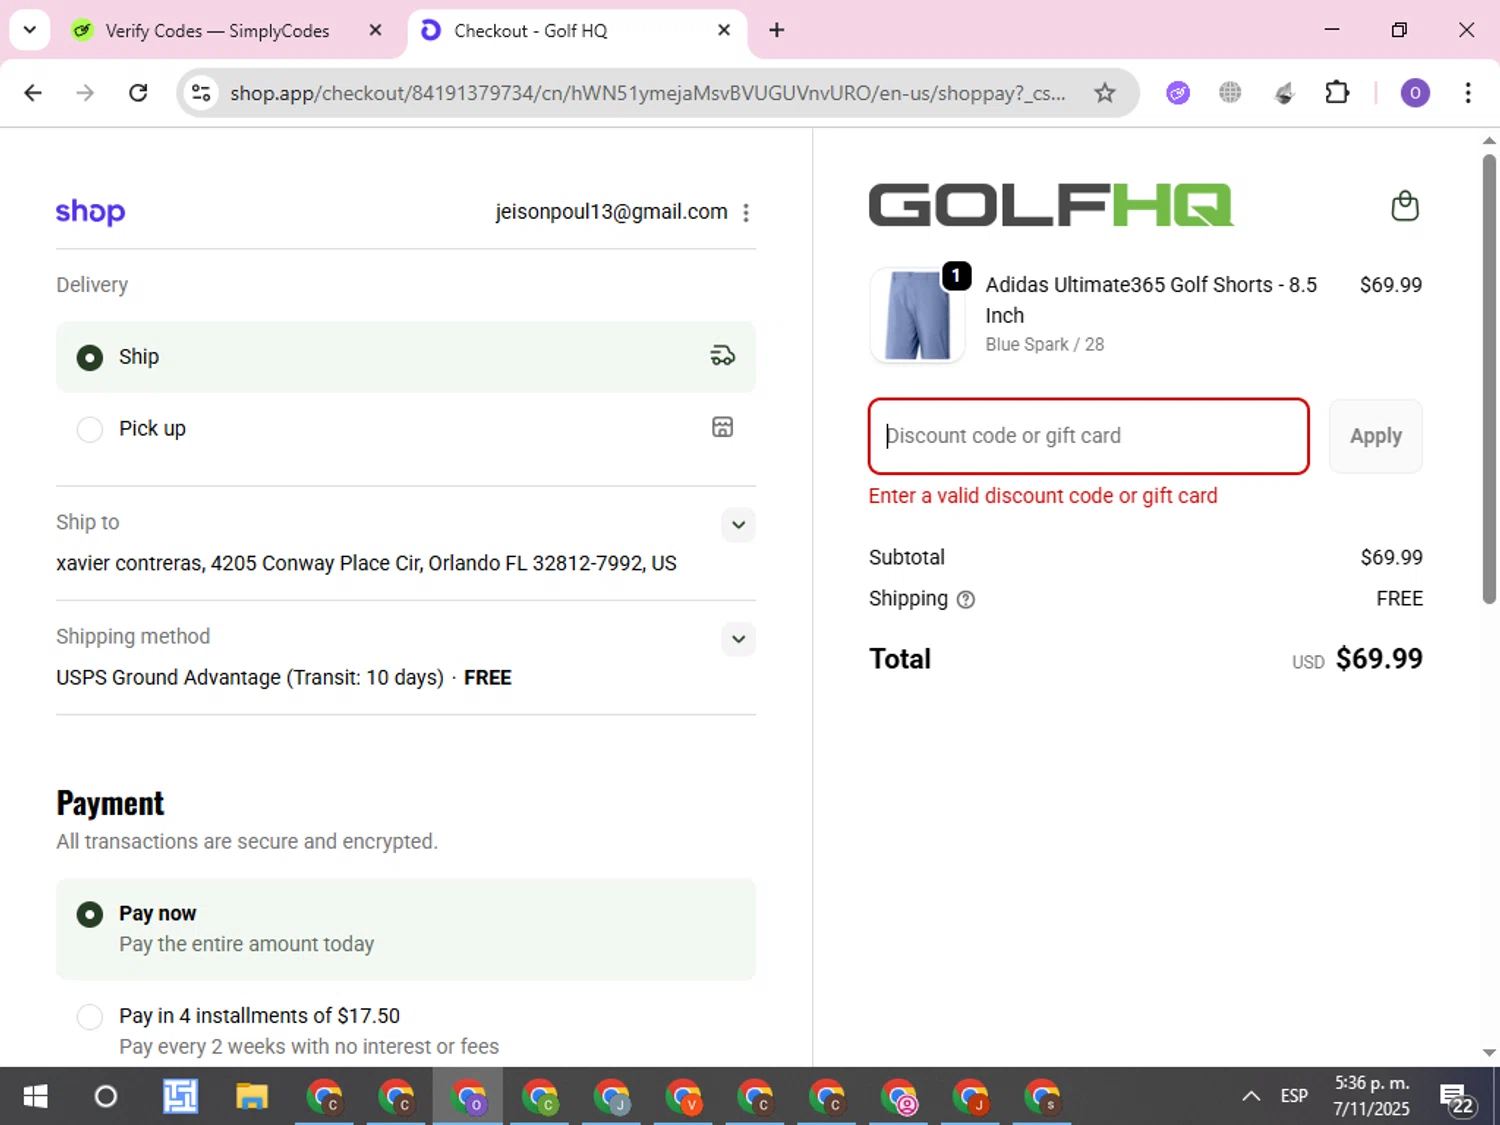Bookmark this page with the star icon
This screenshot has height=1125, width=1500.
click(1104, 93)
